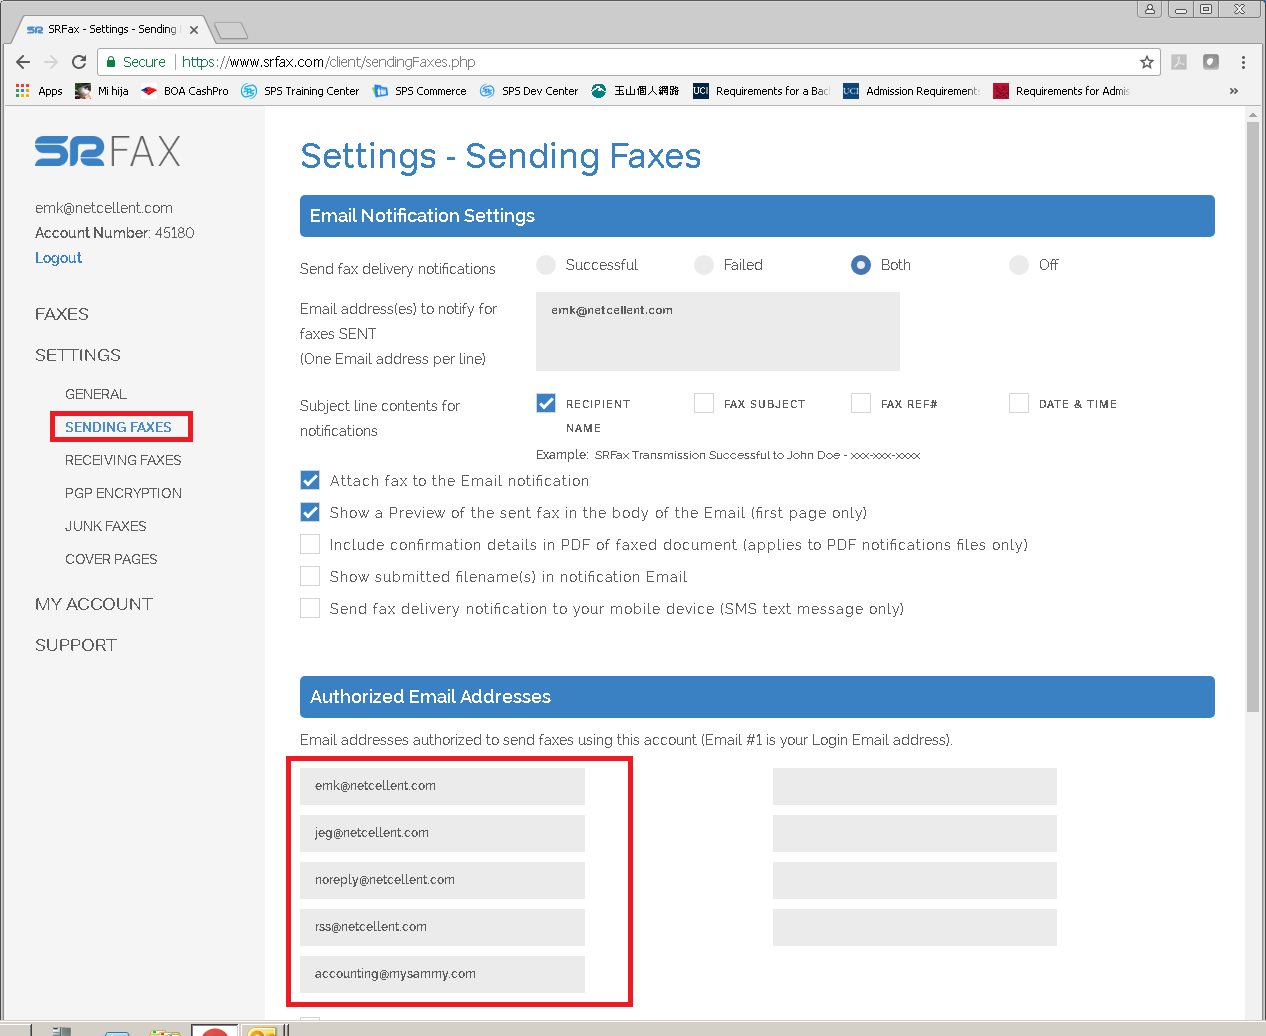Open the Requirements for a Bac bookmark

(x=761, y=91)
